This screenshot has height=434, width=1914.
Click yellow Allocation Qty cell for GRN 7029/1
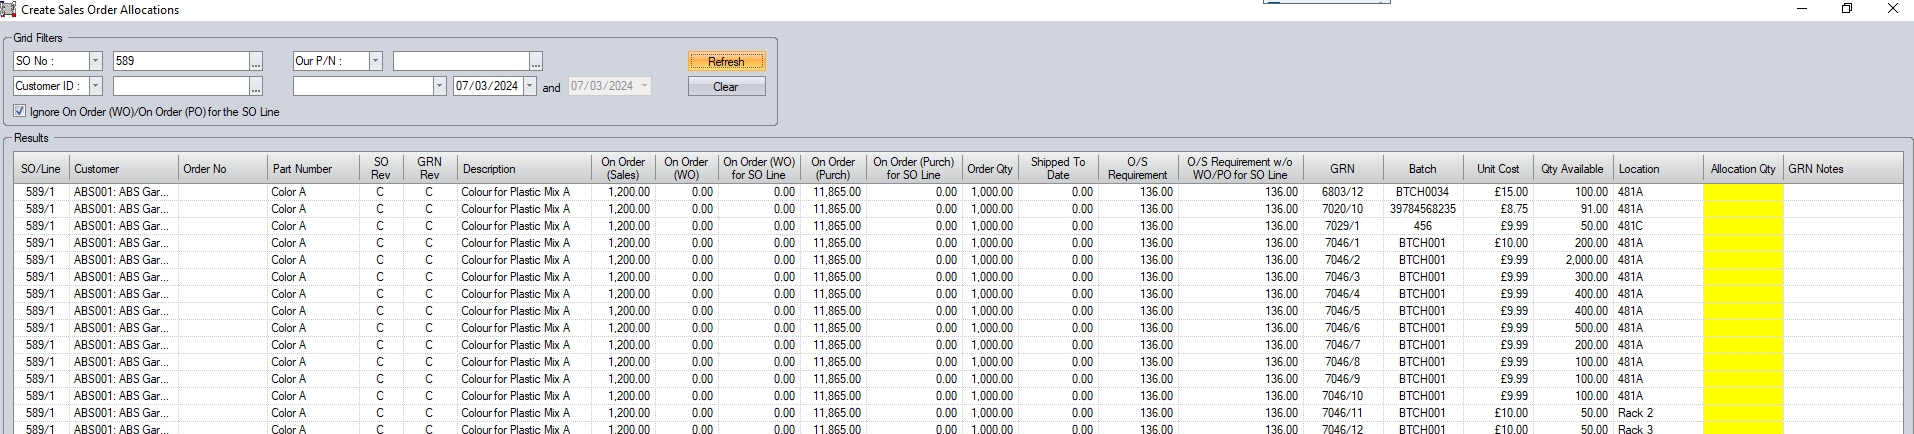pos(1742,226)
